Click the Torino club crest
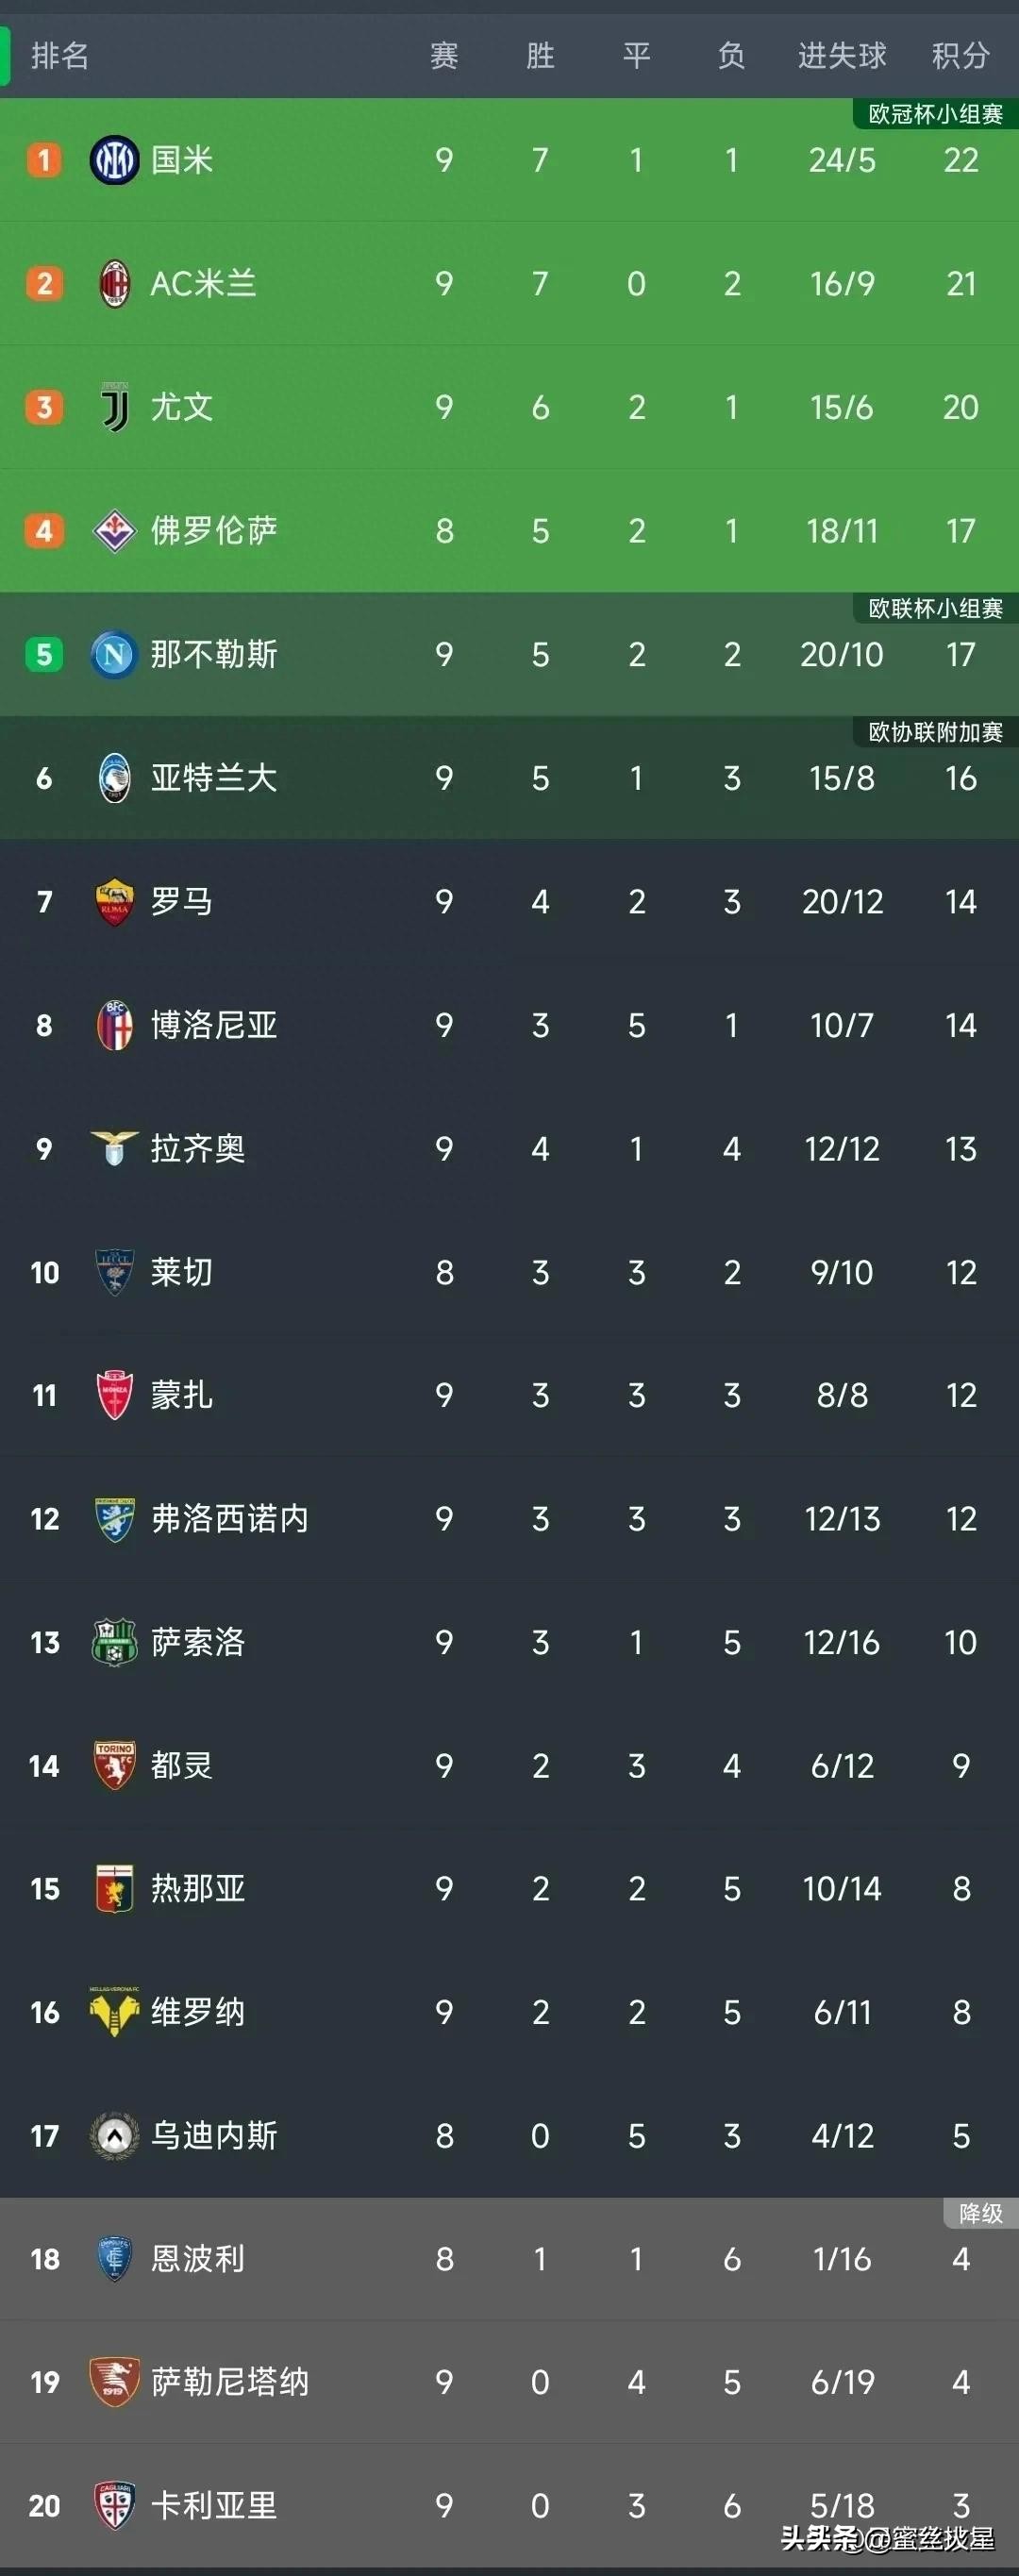The width and height of the screenshot is (1019, 2576). click(x=114, y=1766)
